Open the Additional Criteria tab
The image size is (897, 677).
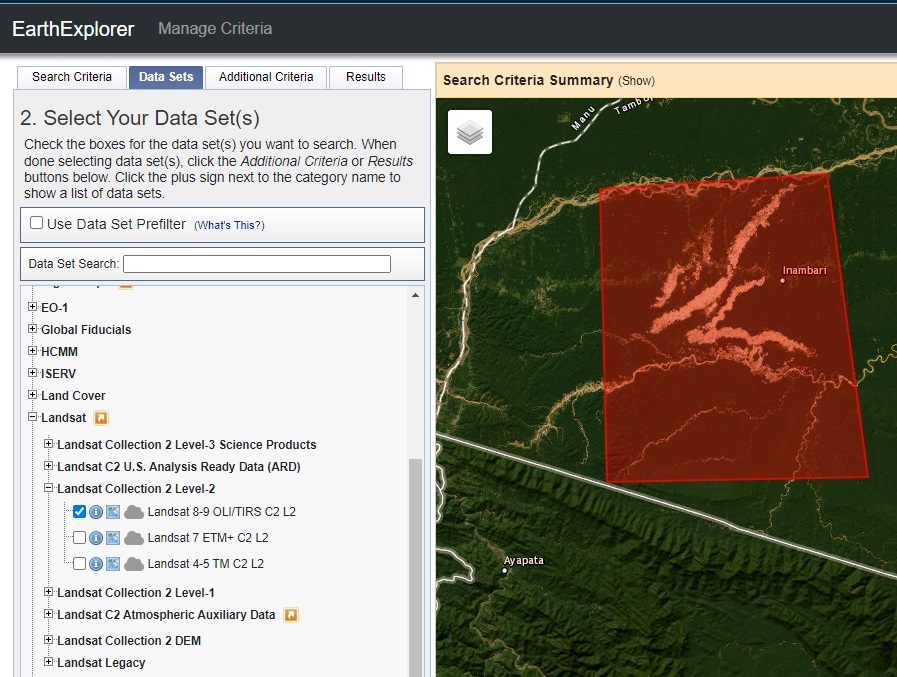pos(266,77)
